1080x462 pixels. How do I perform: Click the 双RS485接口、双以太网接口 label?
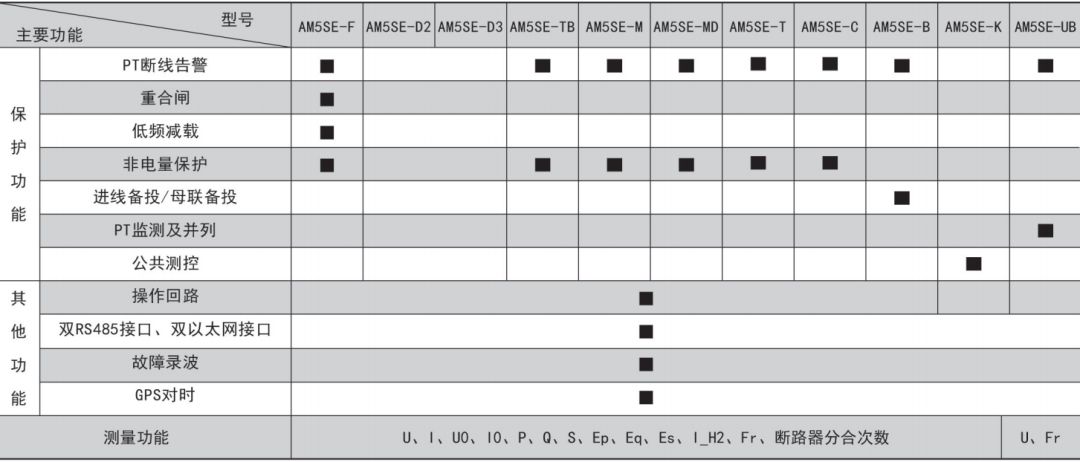tap(165, 330)
